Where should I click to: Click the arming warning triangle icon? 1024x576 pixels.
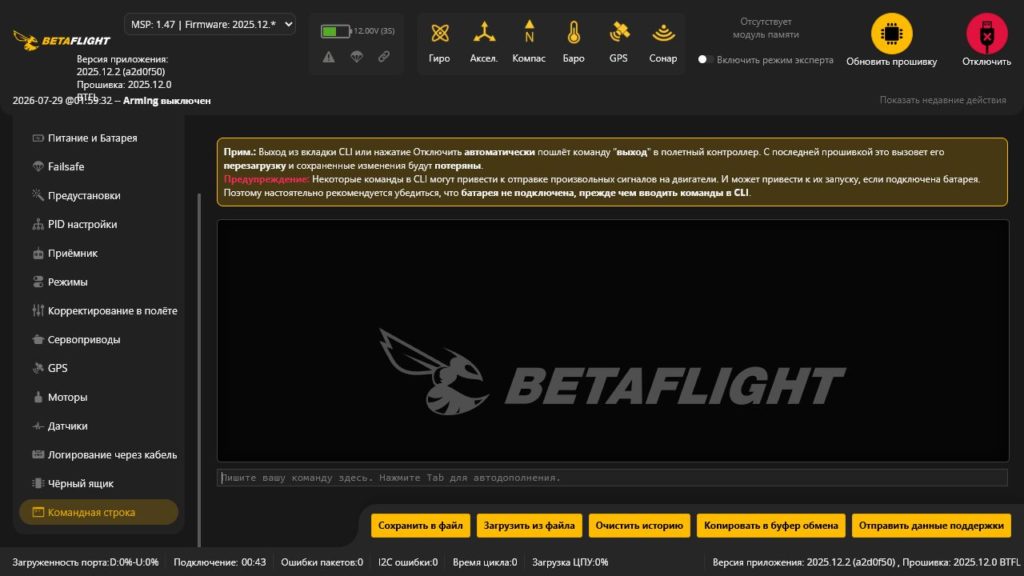[328, 57]
